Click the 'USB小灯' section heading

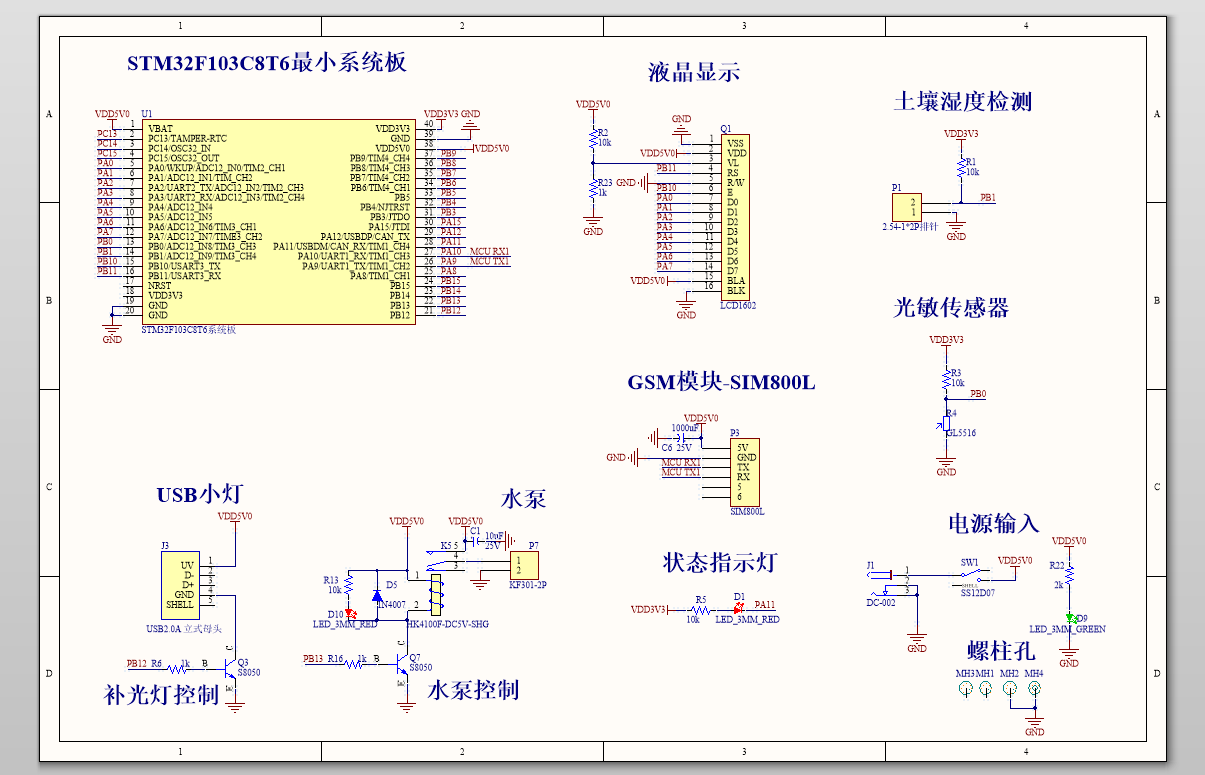pyautogui.click(x=199, y=494)
